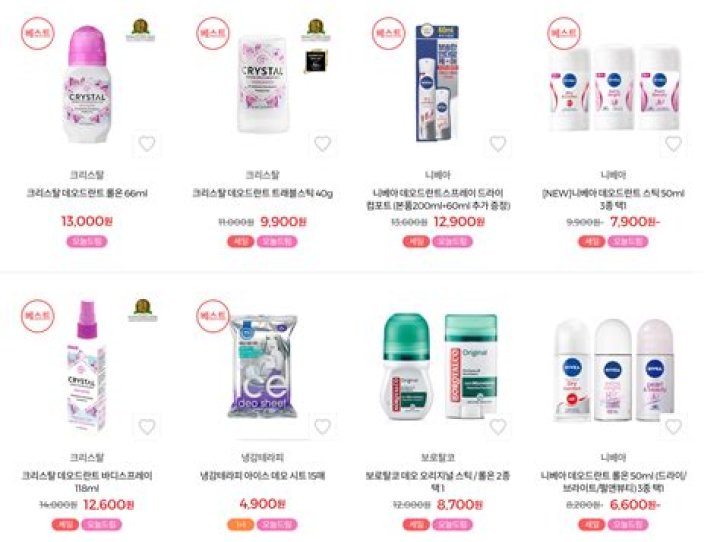Select pink delivery tag under 13,000 won
Image resolution: width=720 pixels, height=542 pixels.
87,242
